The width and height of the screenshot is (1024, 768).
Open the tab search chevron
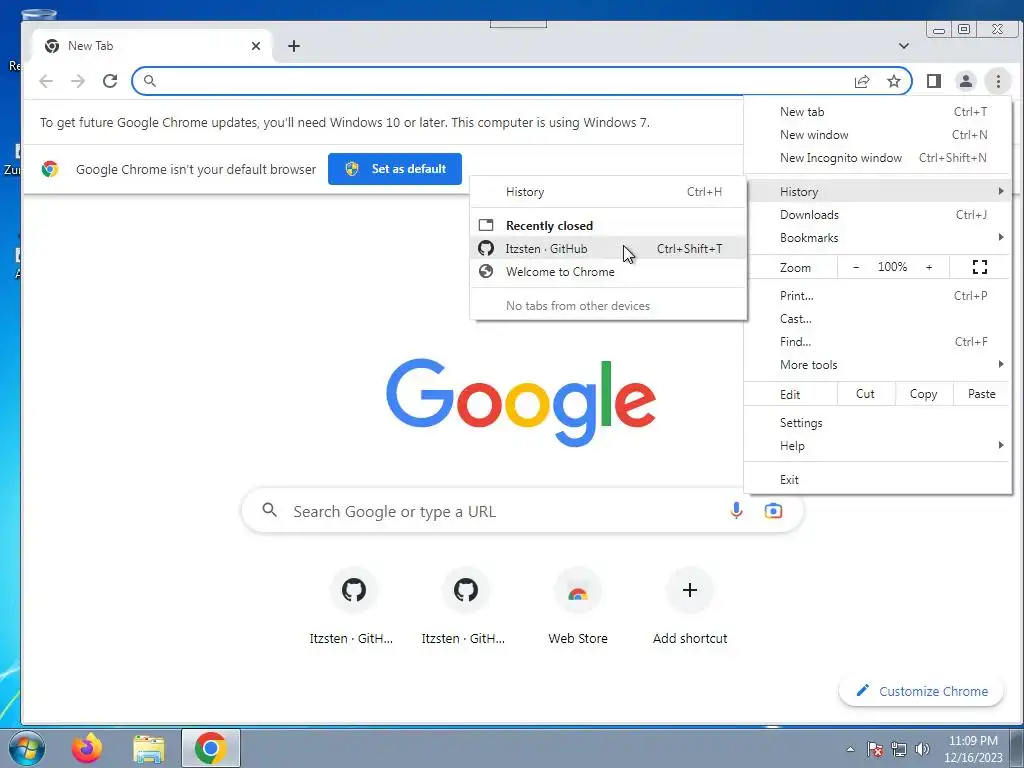[x=904, y=46]
